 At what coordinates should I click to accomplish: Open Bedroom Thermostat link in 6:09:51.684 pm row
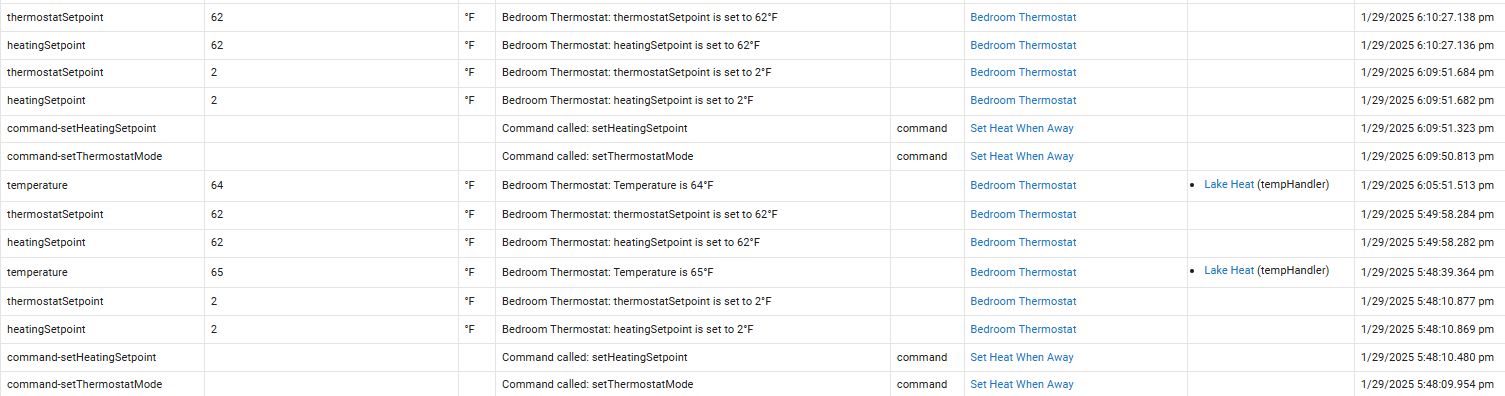click(x=1023, y=72)
